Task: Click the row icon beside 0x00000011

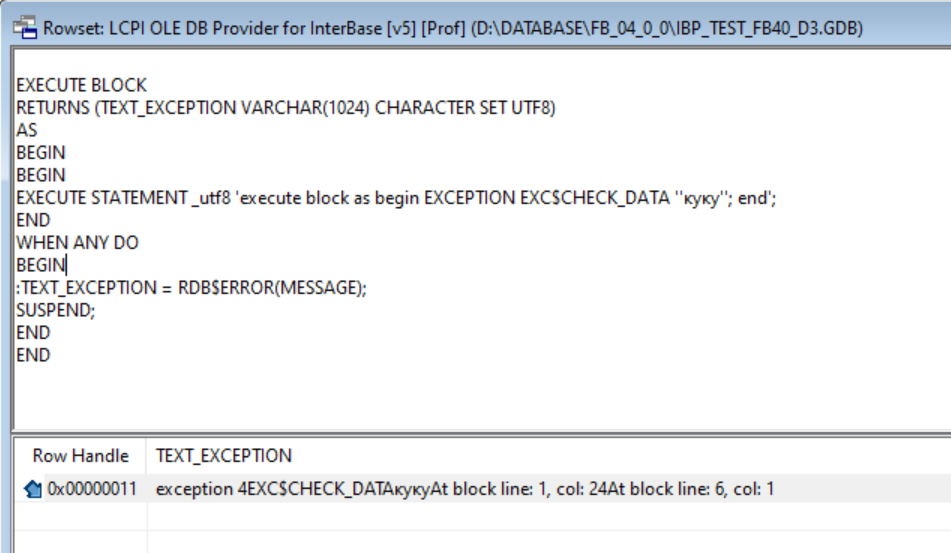Action: tap(32, 489)
